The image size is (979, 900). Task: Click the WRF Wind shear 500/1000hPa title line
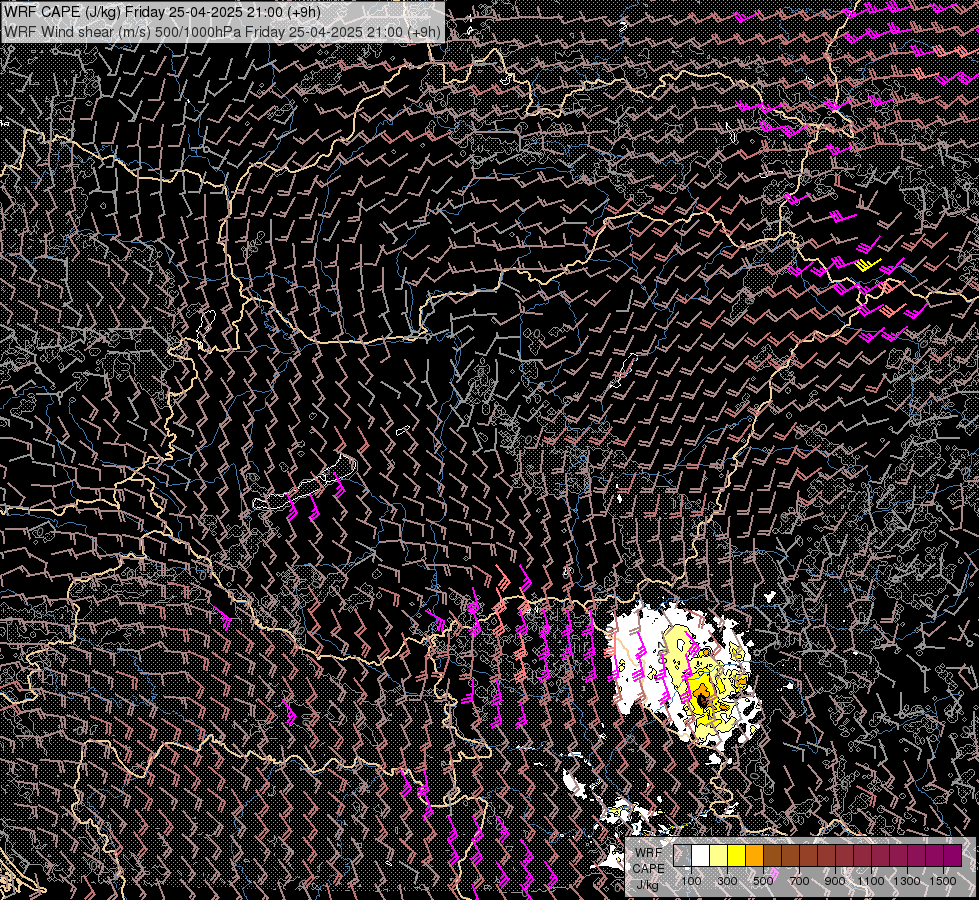click(222, 32)
